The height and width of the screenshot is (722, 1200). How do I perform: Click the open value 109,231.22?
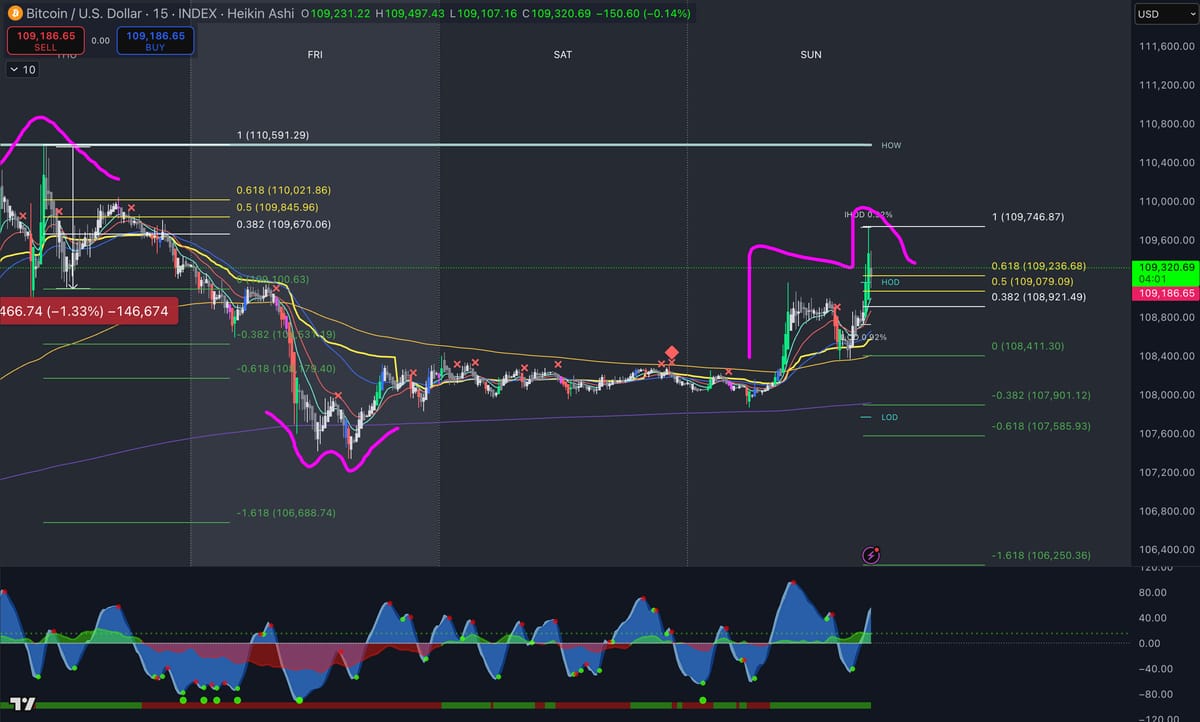point(342,16)
